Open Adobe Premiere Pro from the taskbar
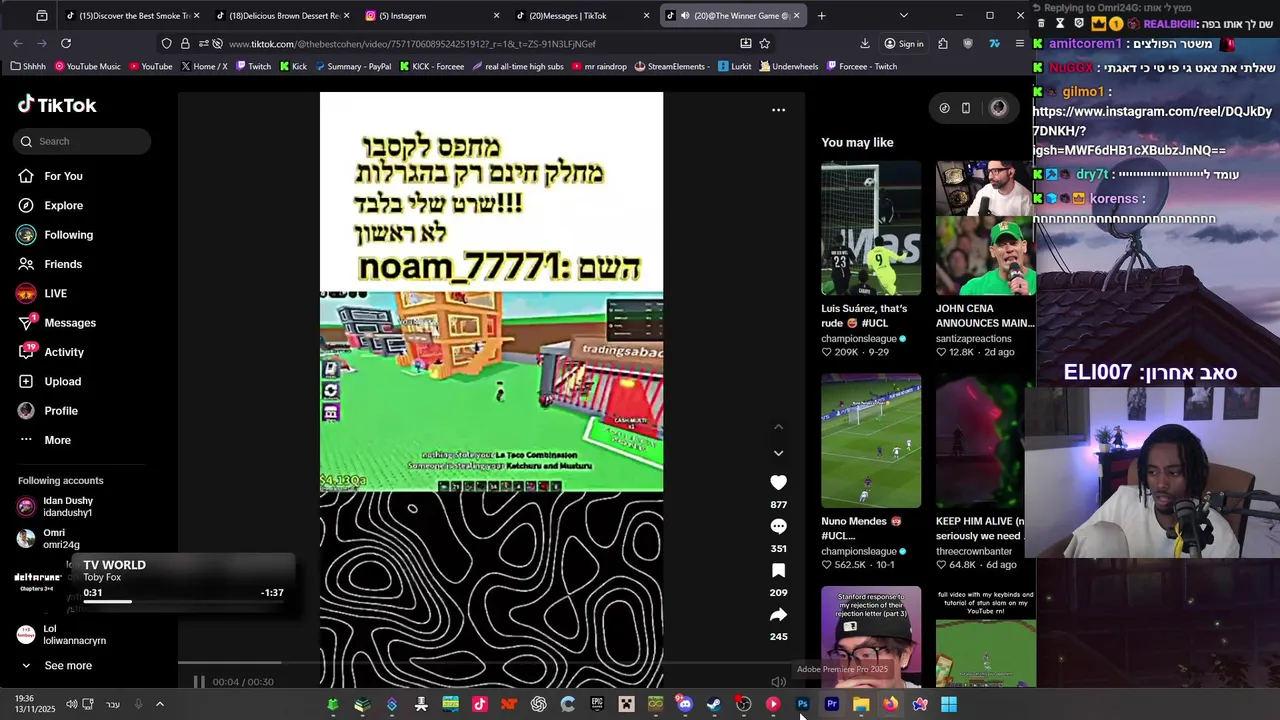Viewport: 1280px width, 720px height. coord(831,704)
